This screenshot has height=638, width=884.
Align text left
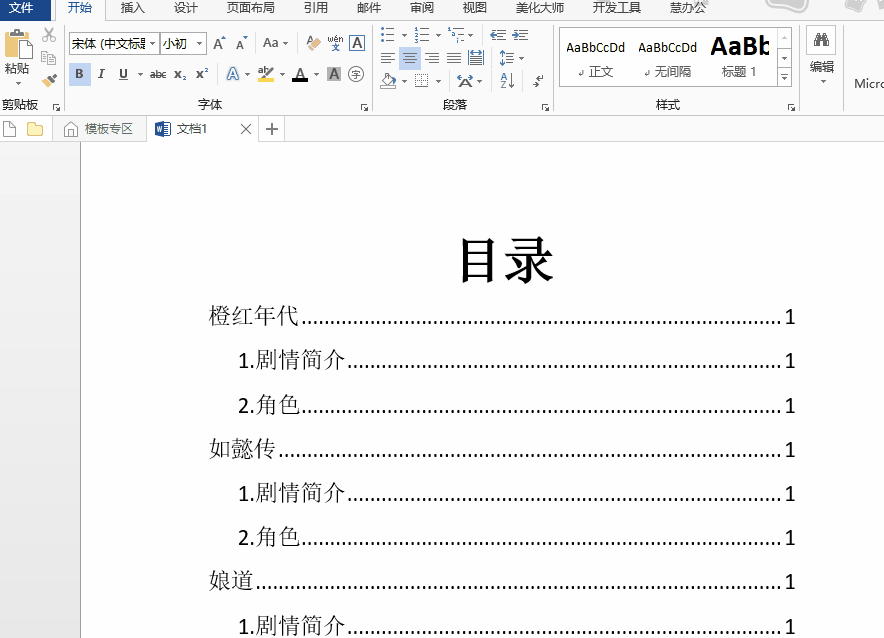387,57
